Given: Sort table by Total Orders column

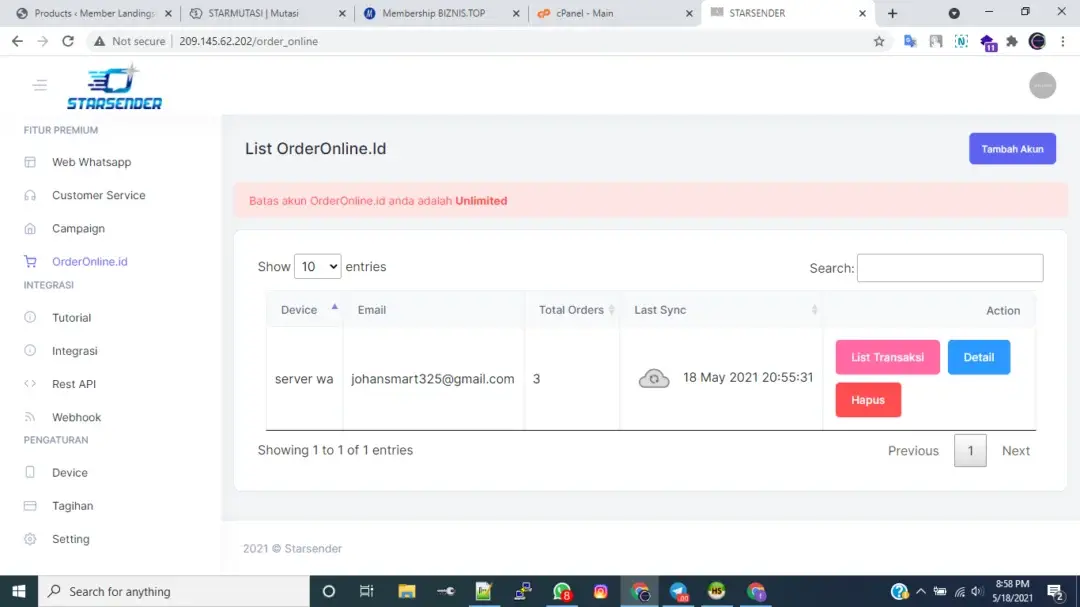Looking at the screenshot, I should [572, 310].
